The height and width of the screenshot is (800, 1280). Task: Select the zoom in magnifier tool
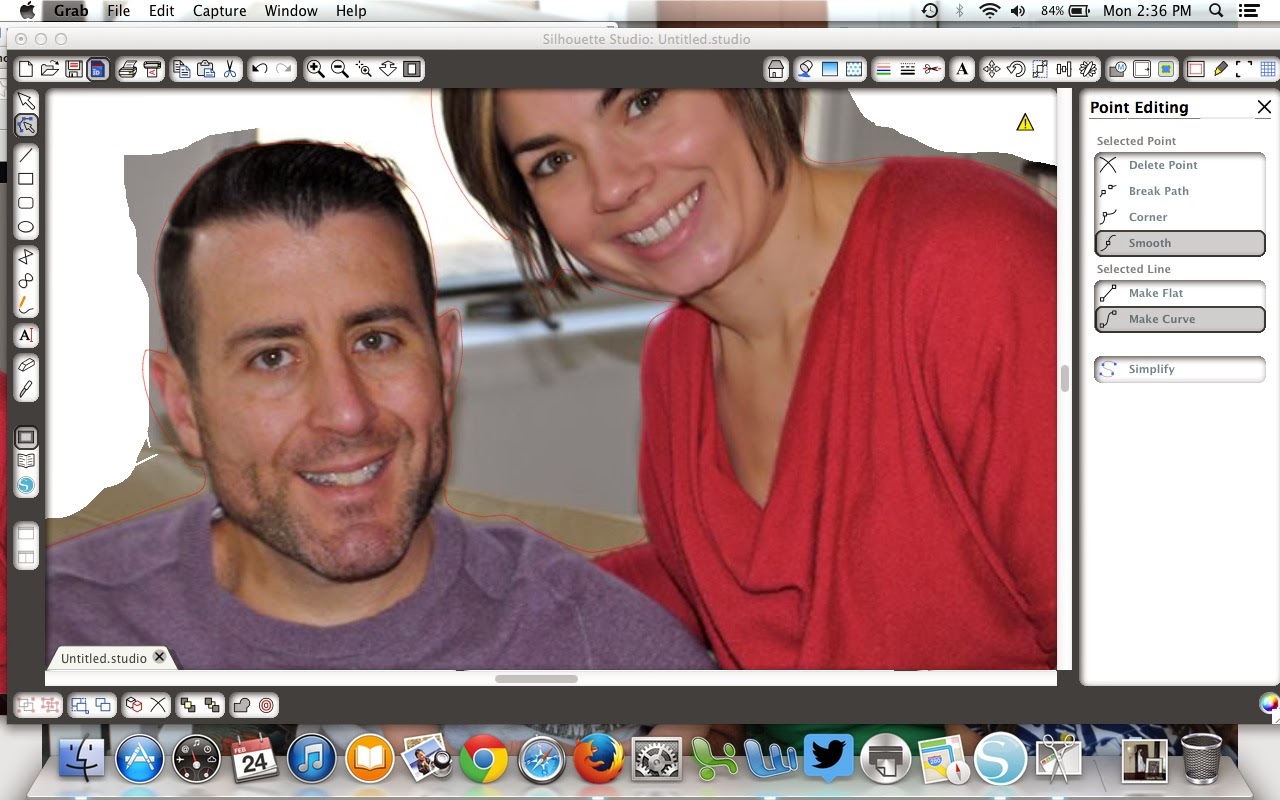315,69
